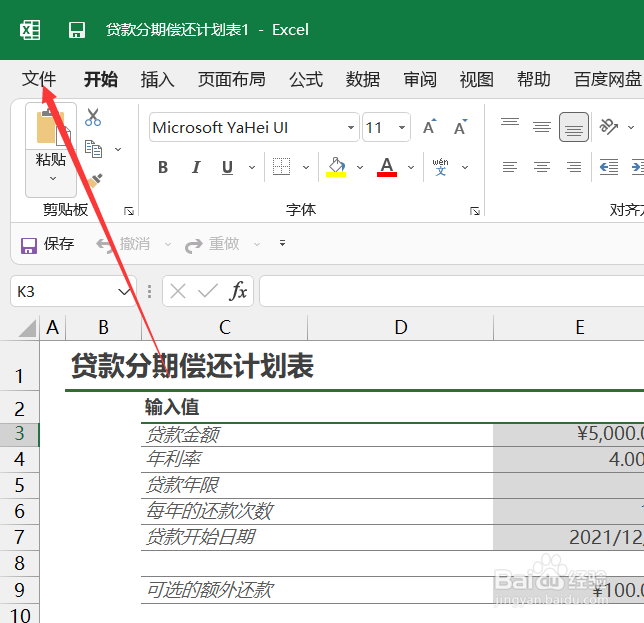Expand the Name Box dropdown
644x623 pixels.
coord(124,292)
